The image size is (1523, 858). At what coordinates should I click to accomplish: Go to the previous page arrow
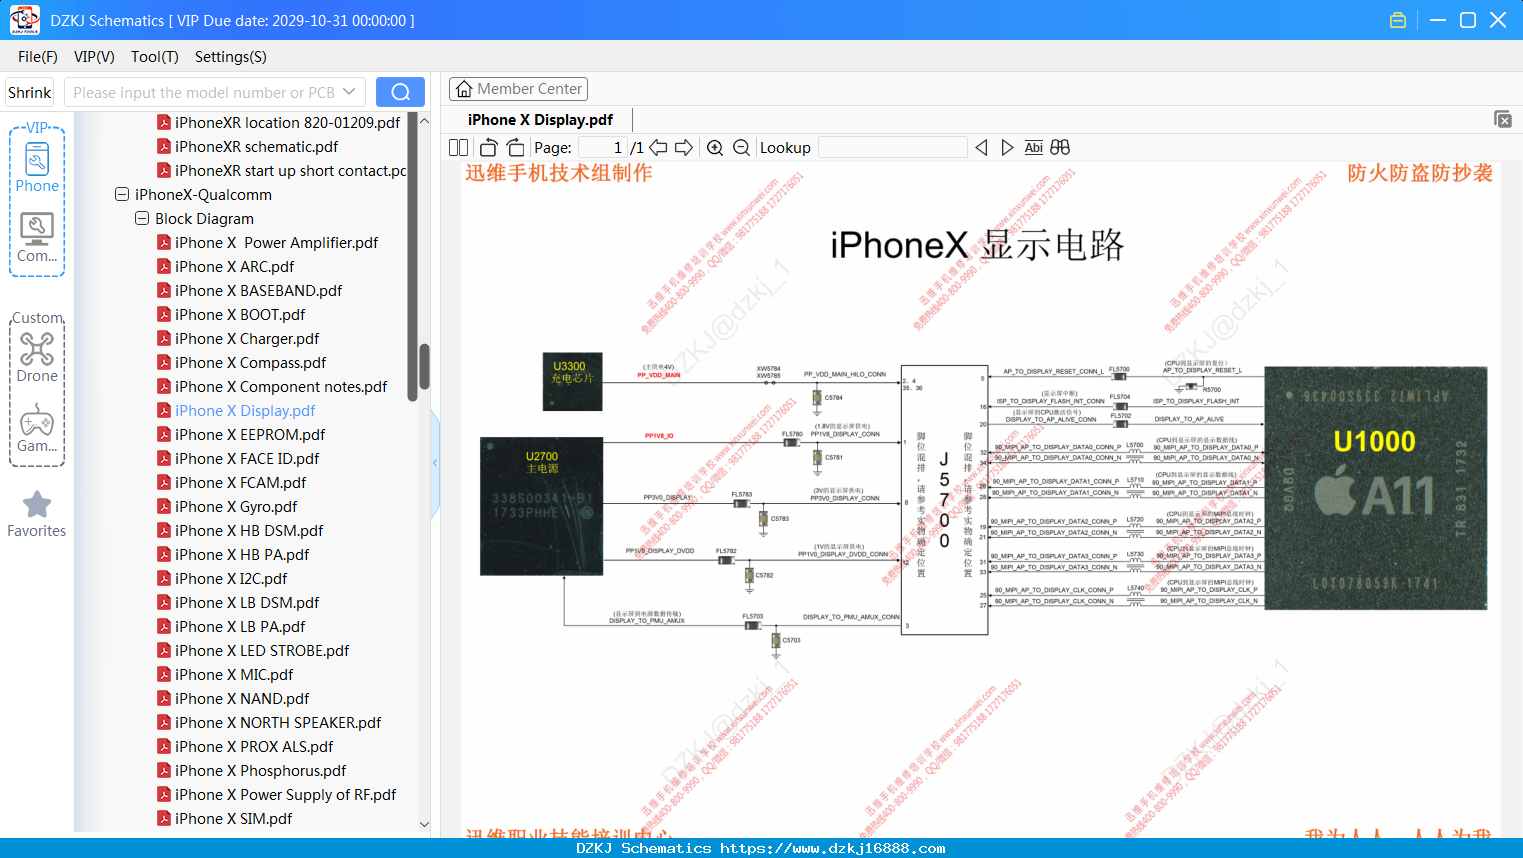(x=658, y=147)
